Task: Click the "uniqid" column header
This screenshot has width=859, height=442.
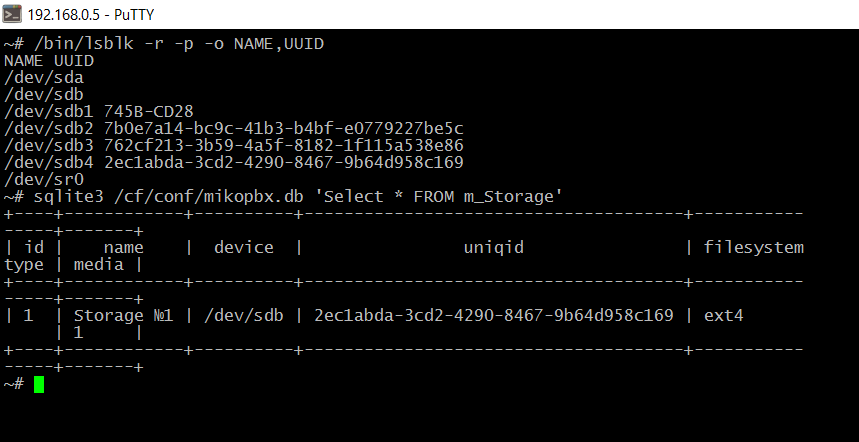Action: click(x=493, y=247)
